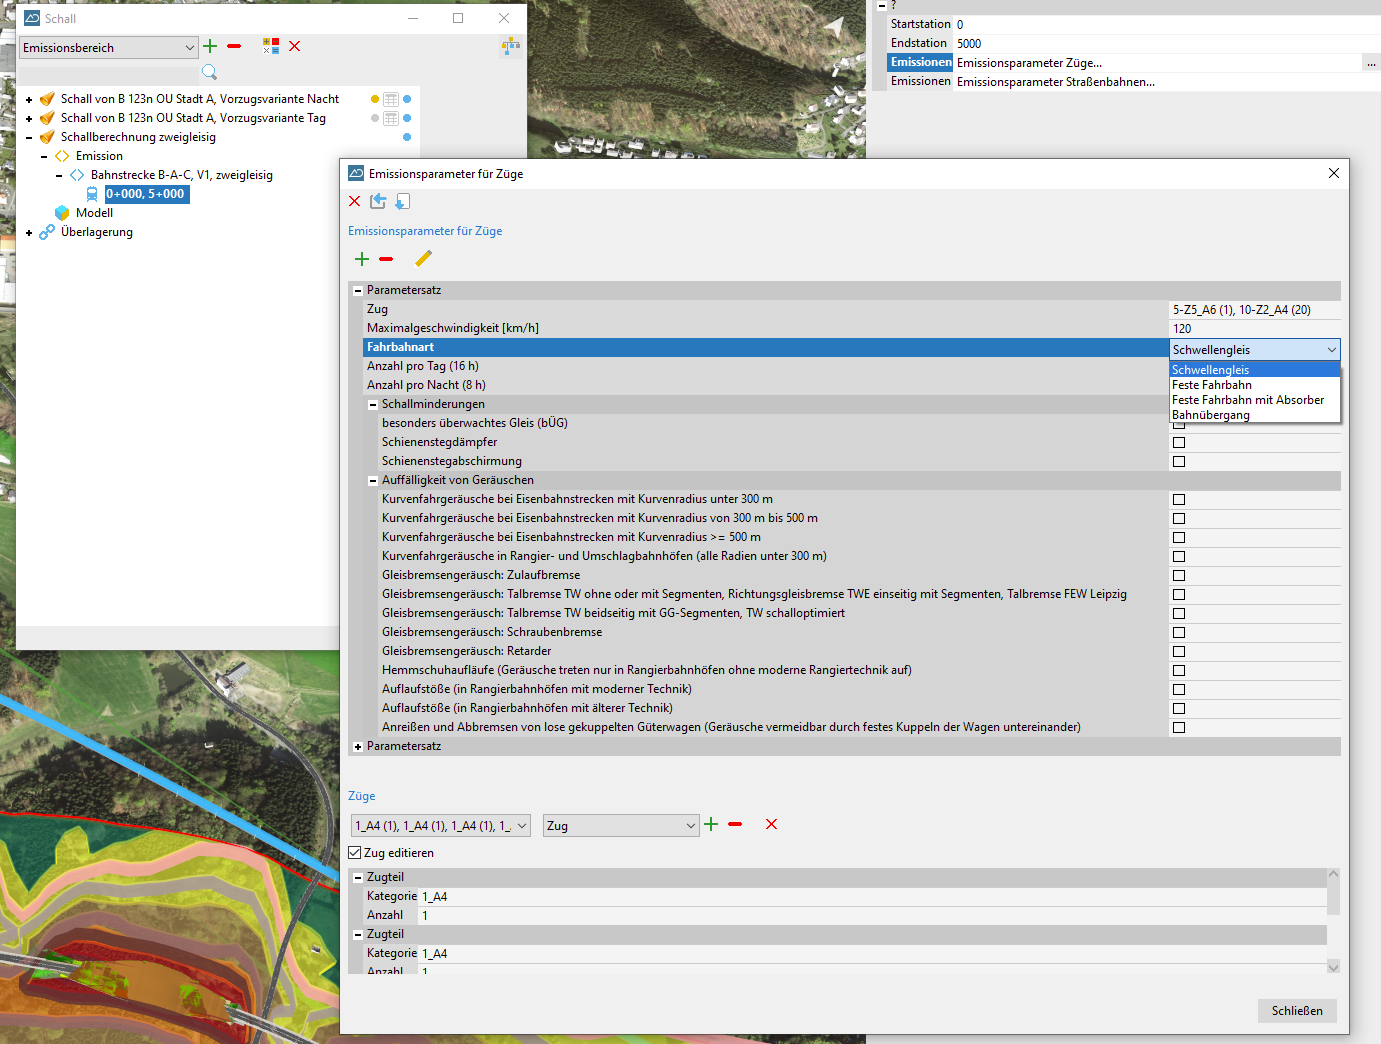Click the import icon in the dialog toolbar
Image resolution: width=1381 pixels, height=1044 pixels.
402,201
